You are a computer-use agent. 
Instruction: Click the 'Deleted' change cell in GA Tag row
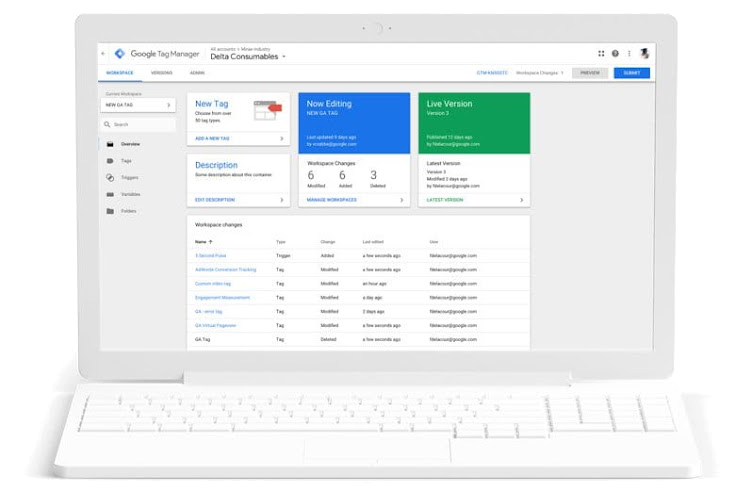click(328, 339)
